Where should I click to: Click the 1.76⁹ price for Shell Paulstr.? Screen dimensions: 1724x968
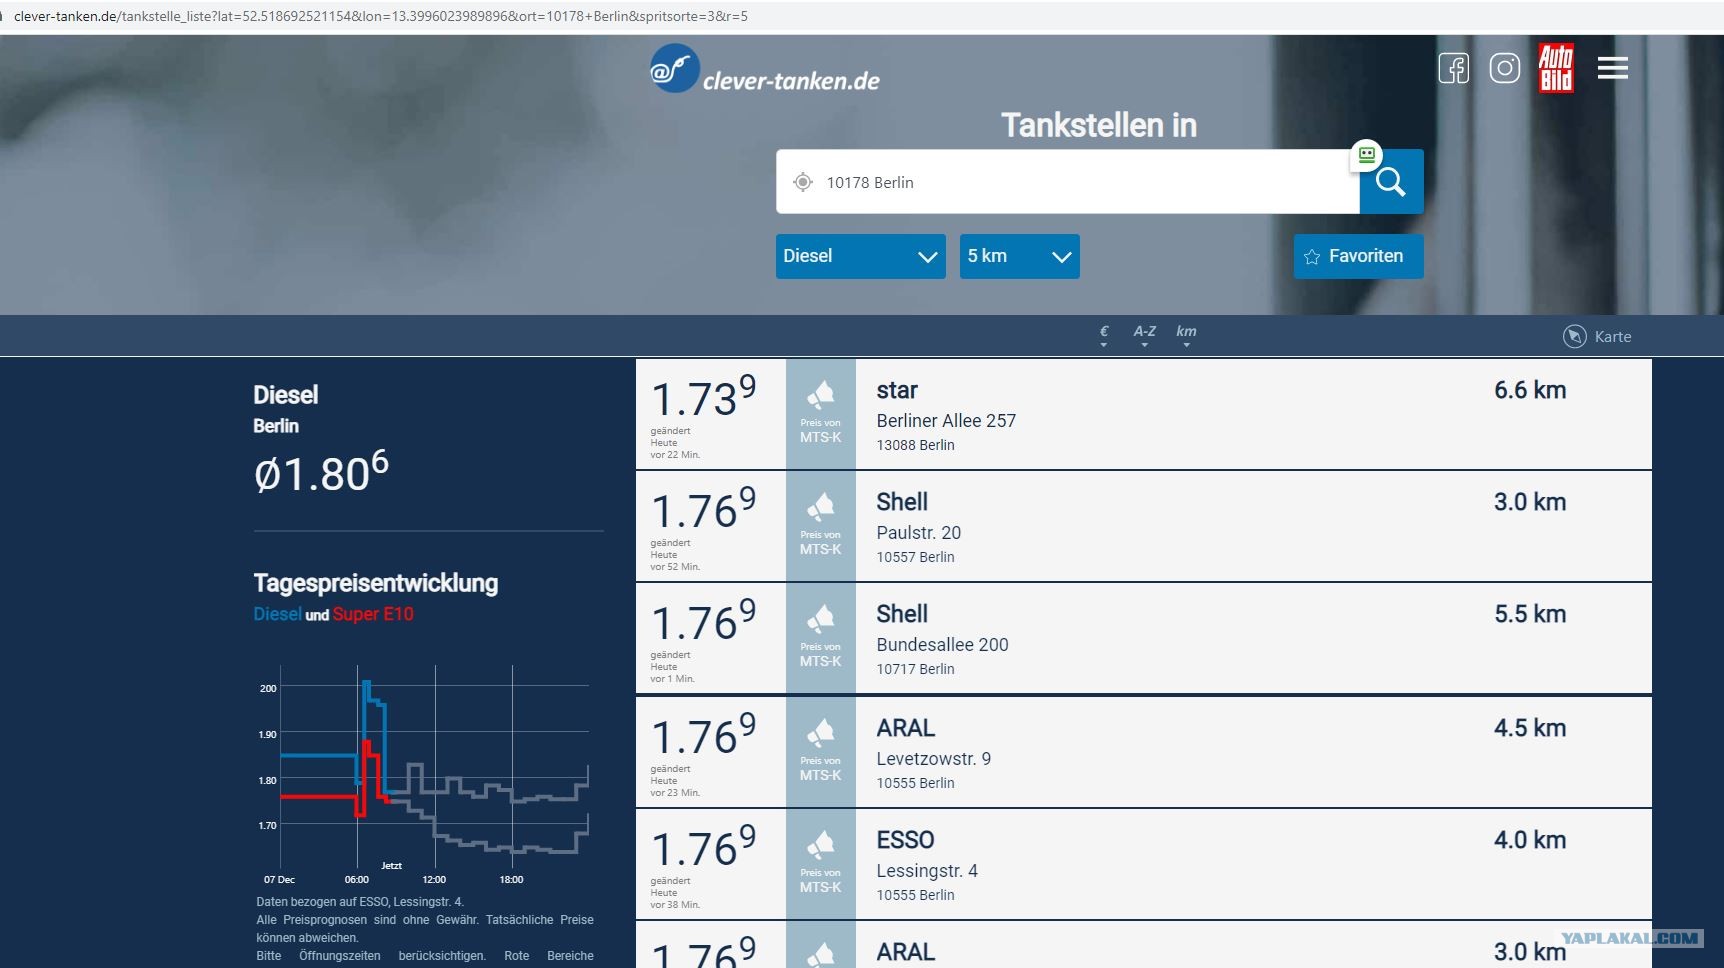coord(704,509)
